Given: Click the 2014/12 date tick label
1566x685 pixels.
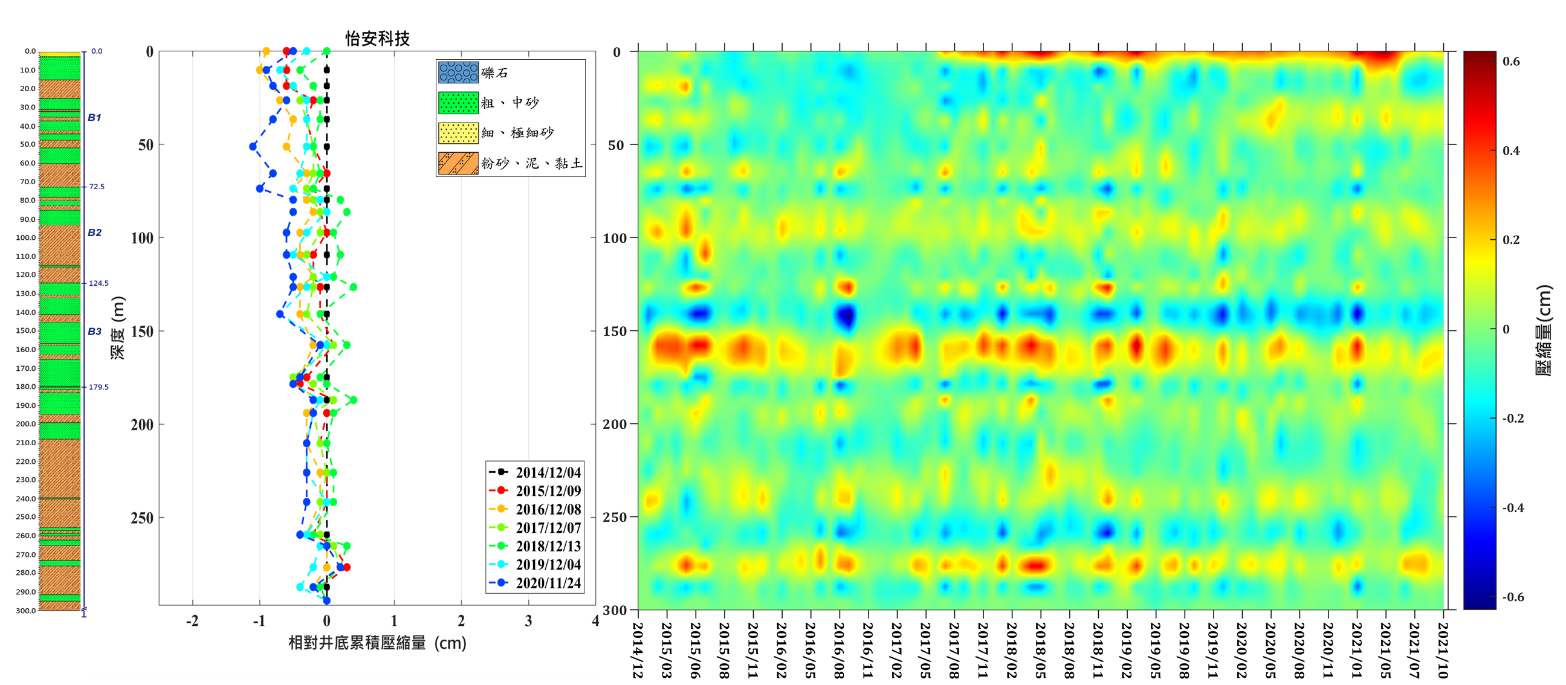Looking at the screenshot, I should [x=637, y=647].
